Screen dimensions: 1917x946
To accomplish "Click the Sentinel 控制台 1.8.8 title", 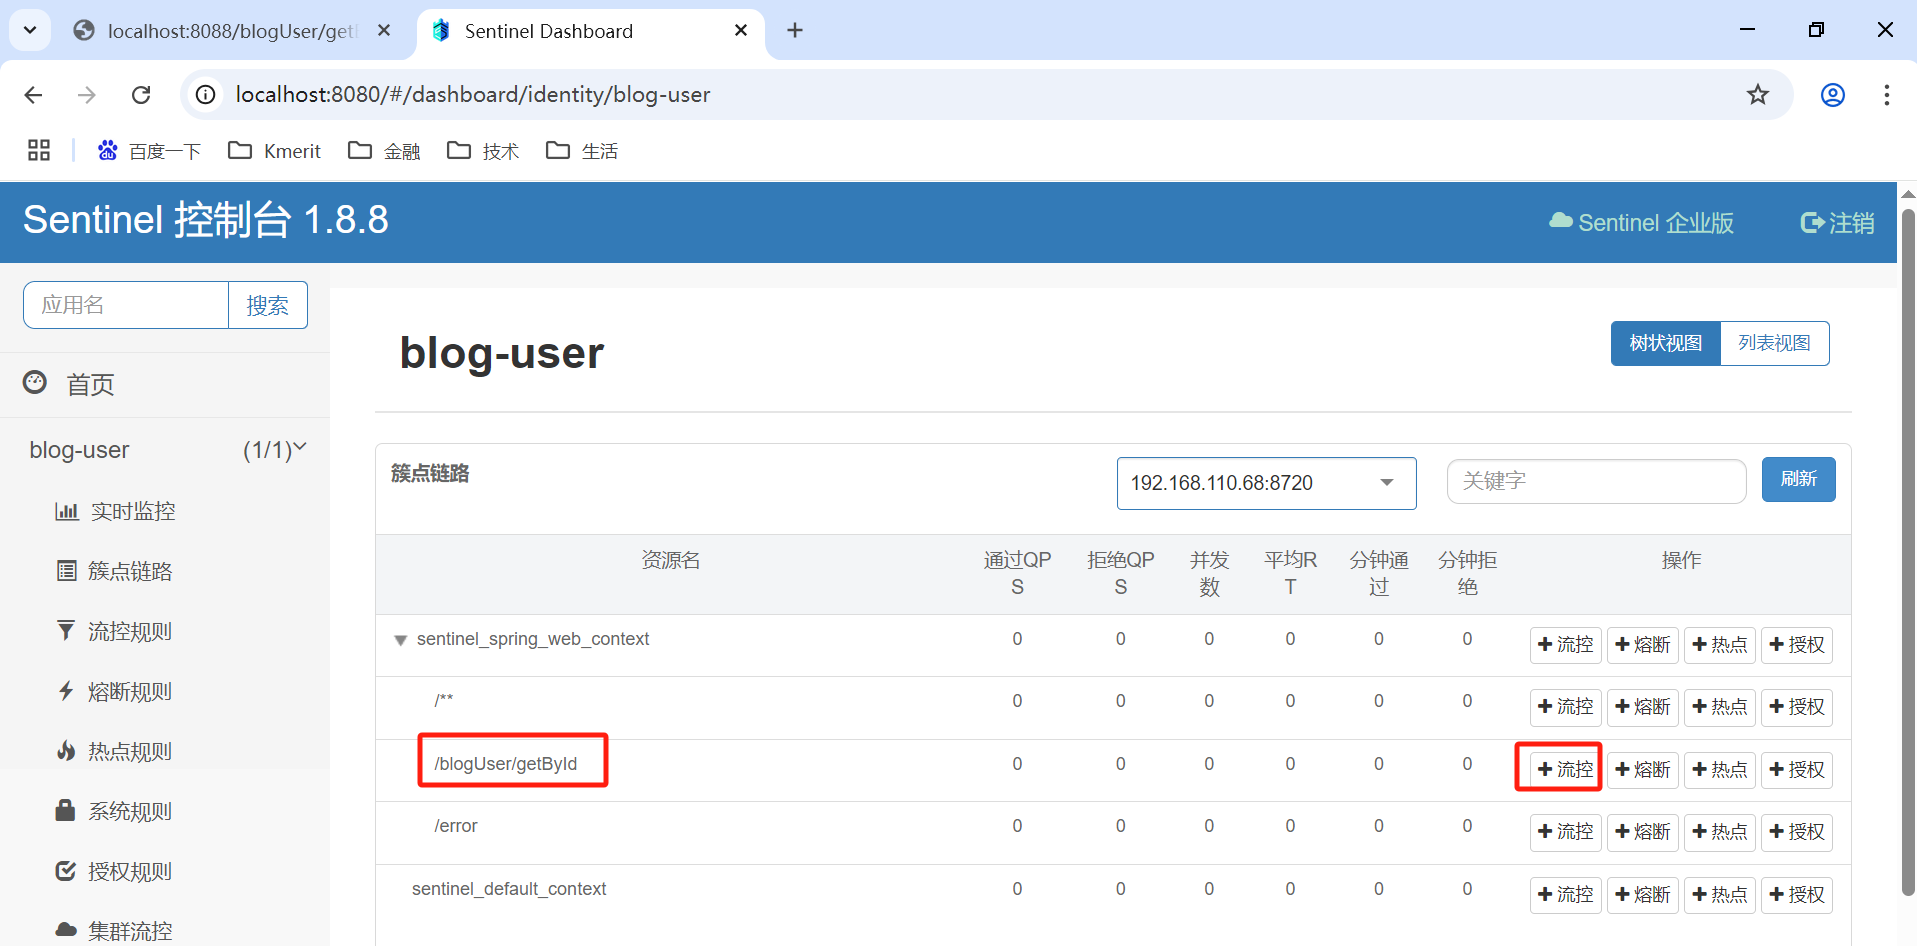I will pyautogui.click(x=206, y=220).
